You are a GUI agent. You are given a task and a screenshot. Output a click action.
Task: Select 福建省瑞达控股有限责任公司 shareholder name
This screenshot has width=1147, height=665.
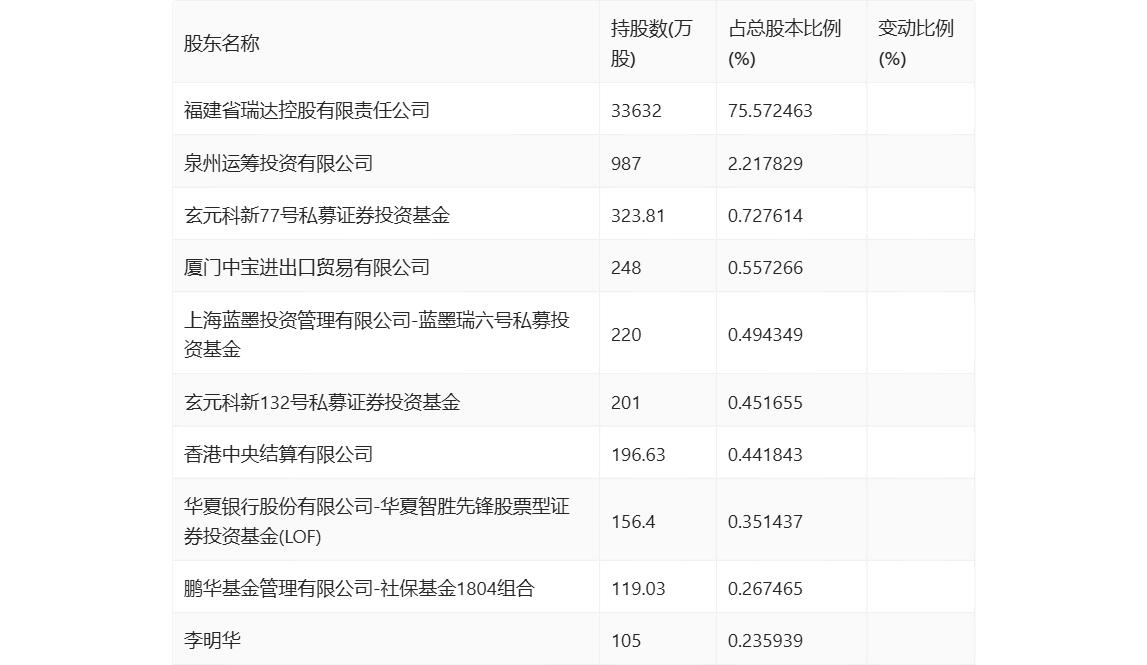[307, 110]
